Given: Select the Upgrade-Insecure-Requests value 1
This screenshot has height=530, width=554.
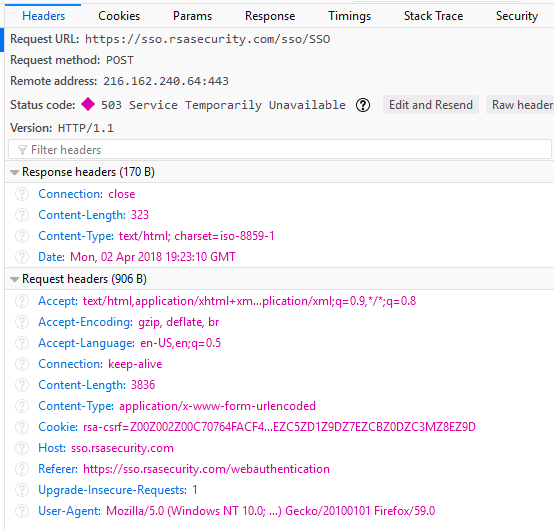Looking at the screenshot, I should (195, 490).
